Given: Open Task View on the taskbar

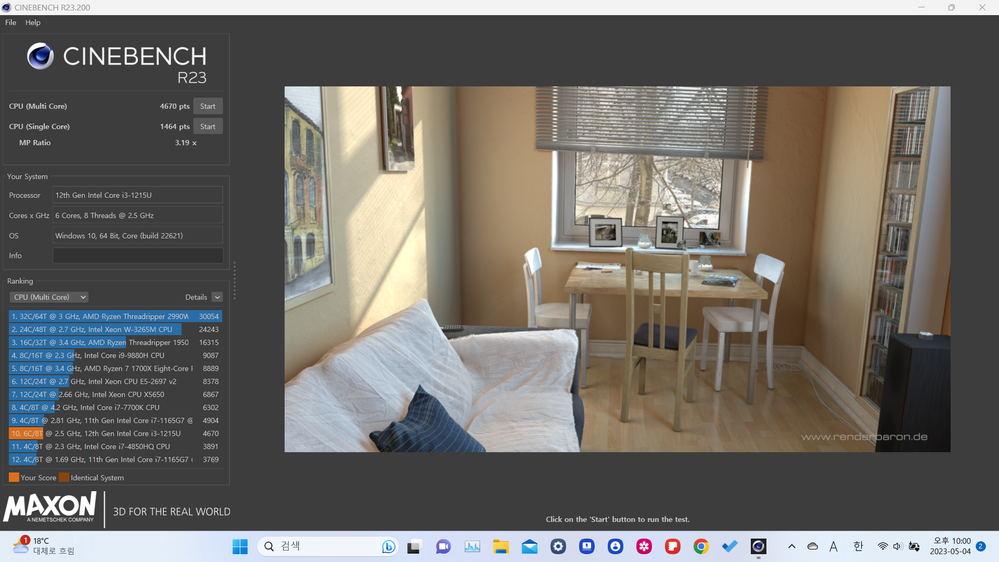Looking at the screenshot, I should point(414,547).
